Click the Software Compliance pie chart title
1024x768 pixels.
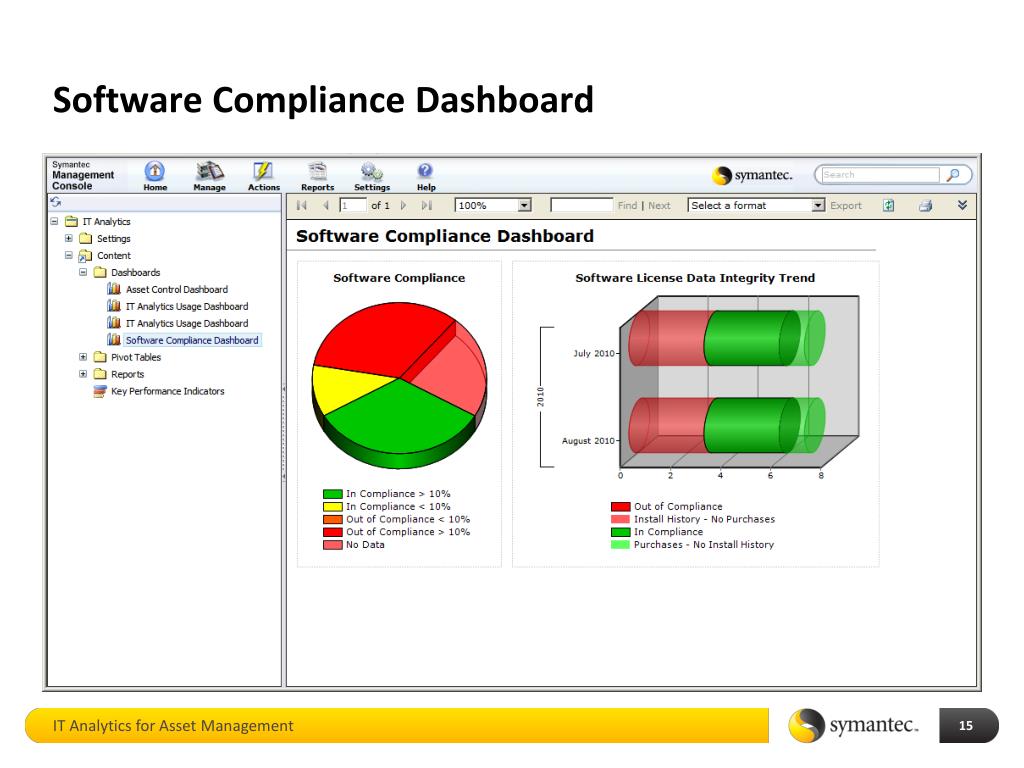pos(399,278)
